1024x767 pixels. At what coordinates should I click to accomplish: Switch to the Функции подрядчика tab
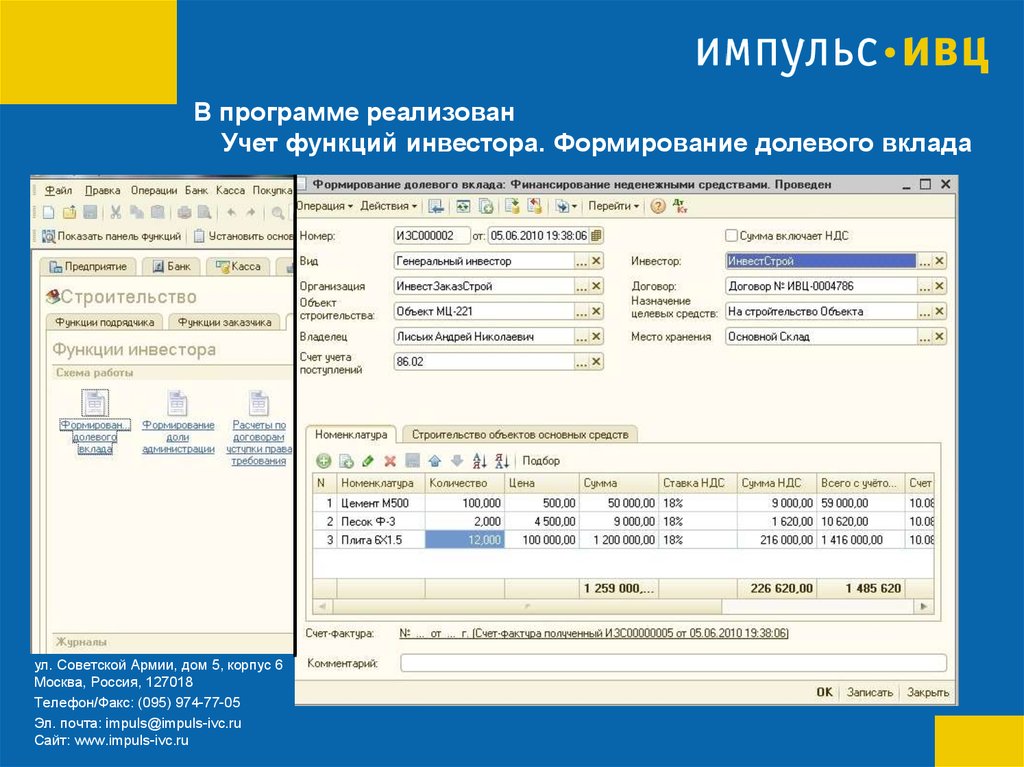[x=104, y=322]
